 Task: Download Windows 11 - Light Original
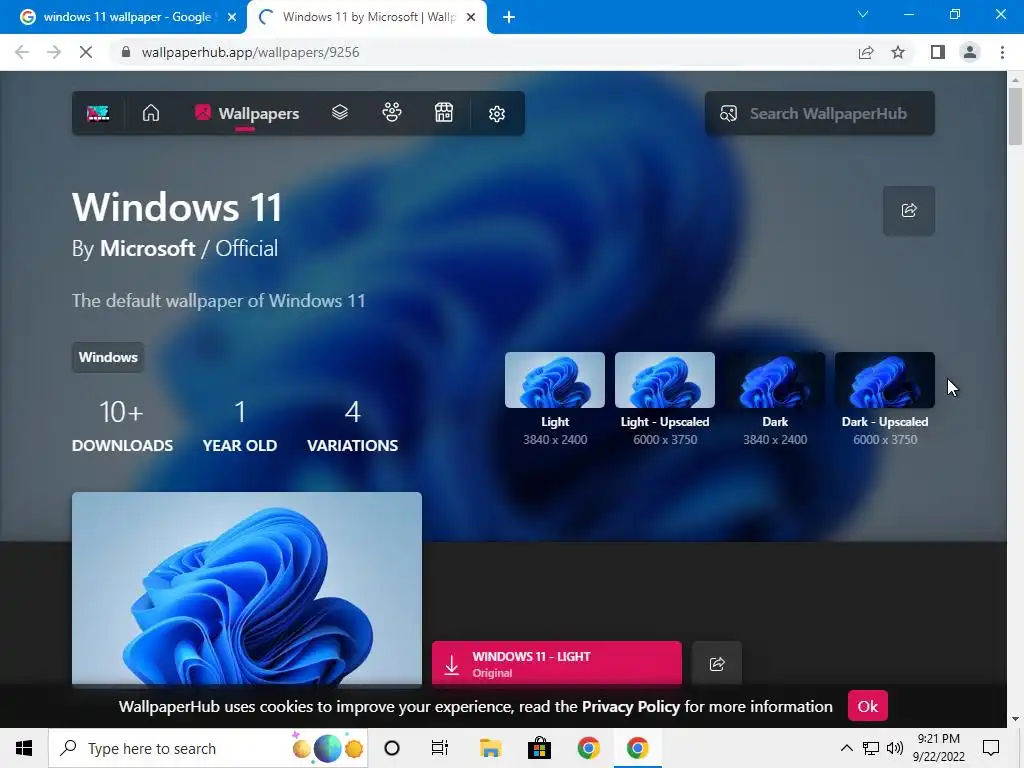[556, 664]
